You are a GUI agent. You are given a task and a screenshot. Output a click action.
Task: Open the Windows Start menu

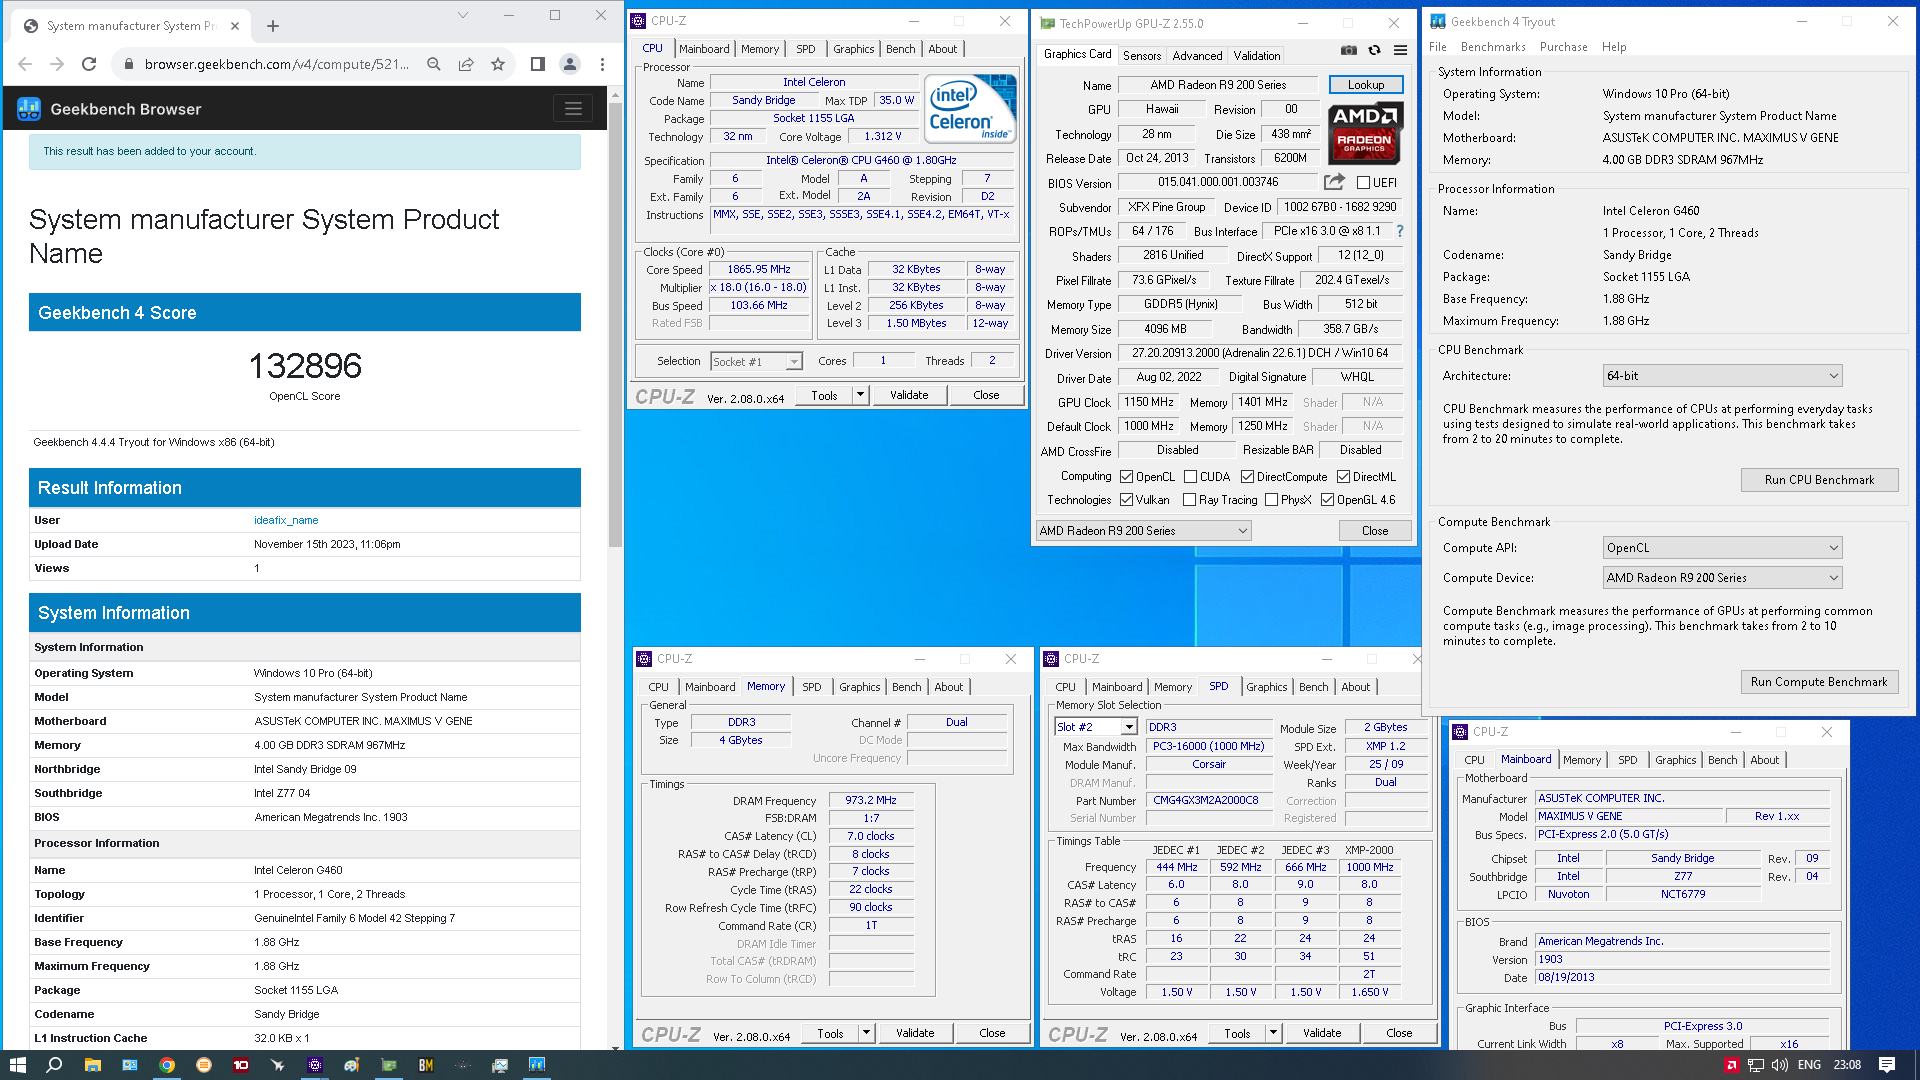[17, 1065]
